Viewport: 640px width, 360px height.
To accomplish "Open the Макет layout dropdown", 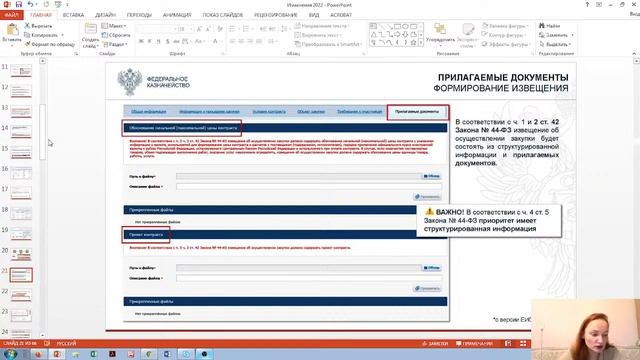I will [114, 26].
